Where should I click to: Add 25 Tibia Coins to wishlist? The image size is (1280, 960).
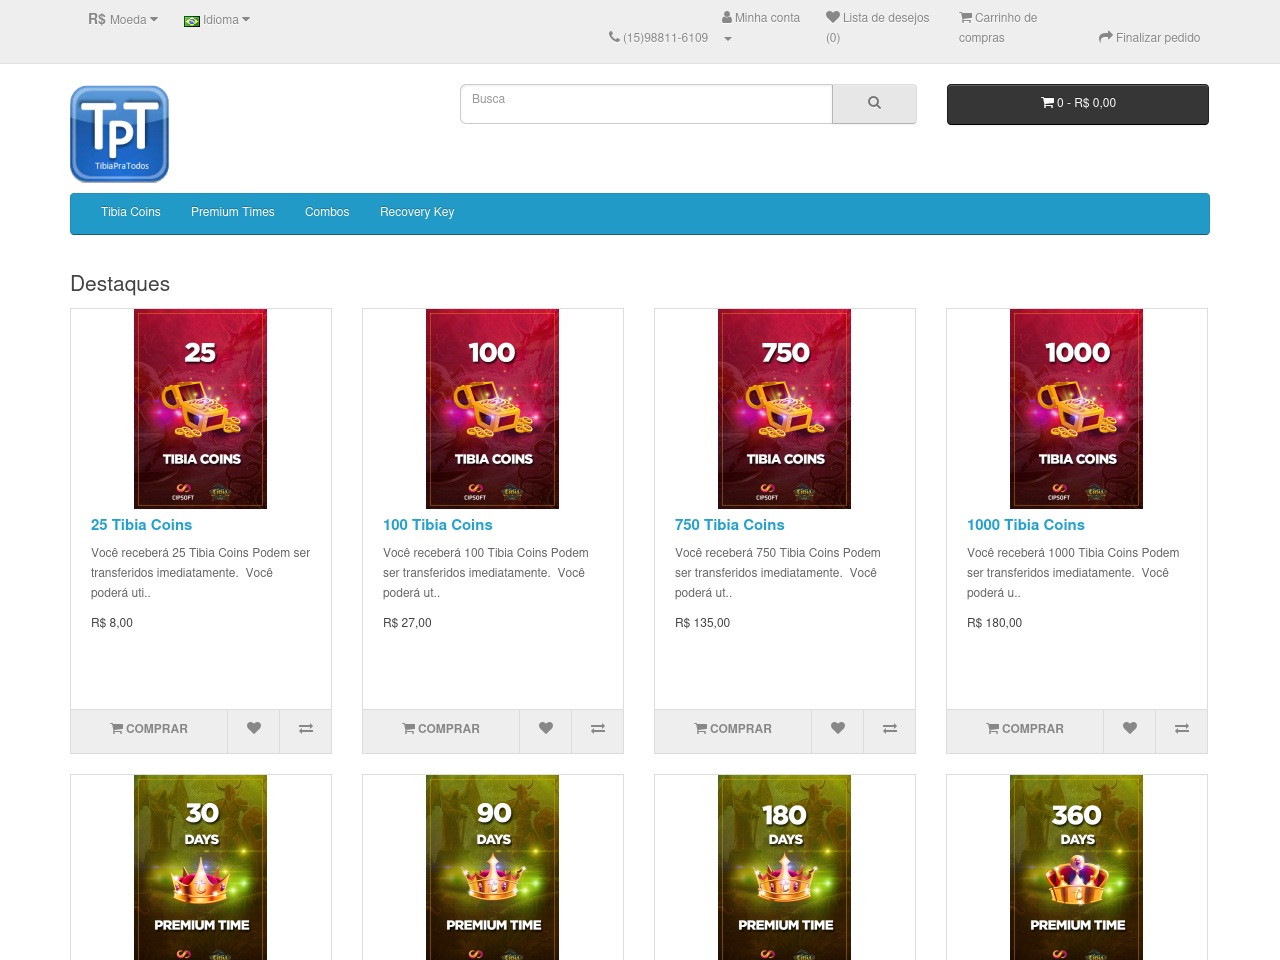click(254, 729)
